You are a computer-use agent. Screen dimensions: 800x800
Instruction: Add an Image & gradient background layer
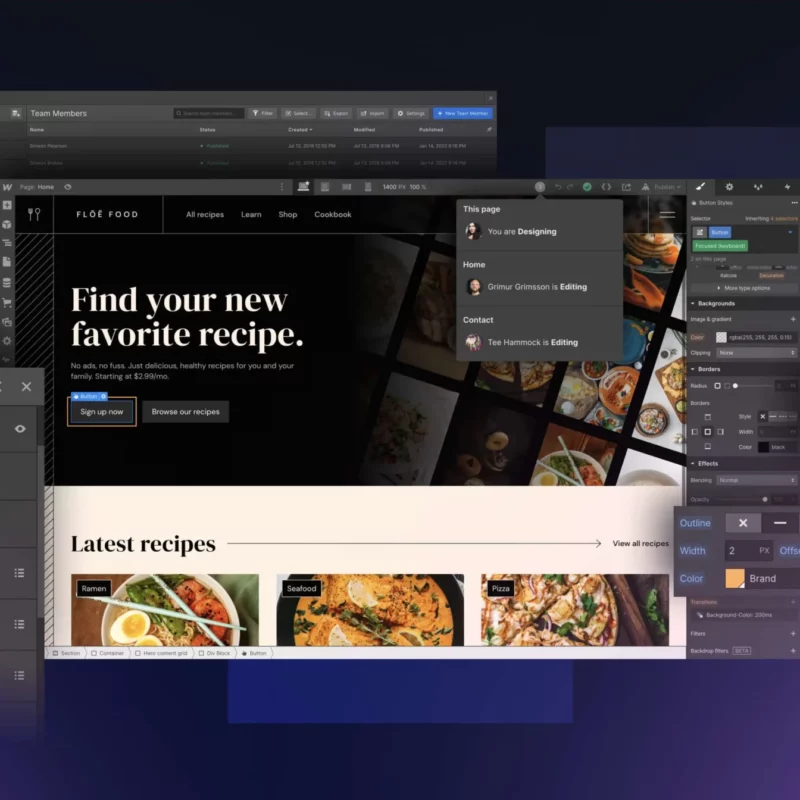(793, 319)
